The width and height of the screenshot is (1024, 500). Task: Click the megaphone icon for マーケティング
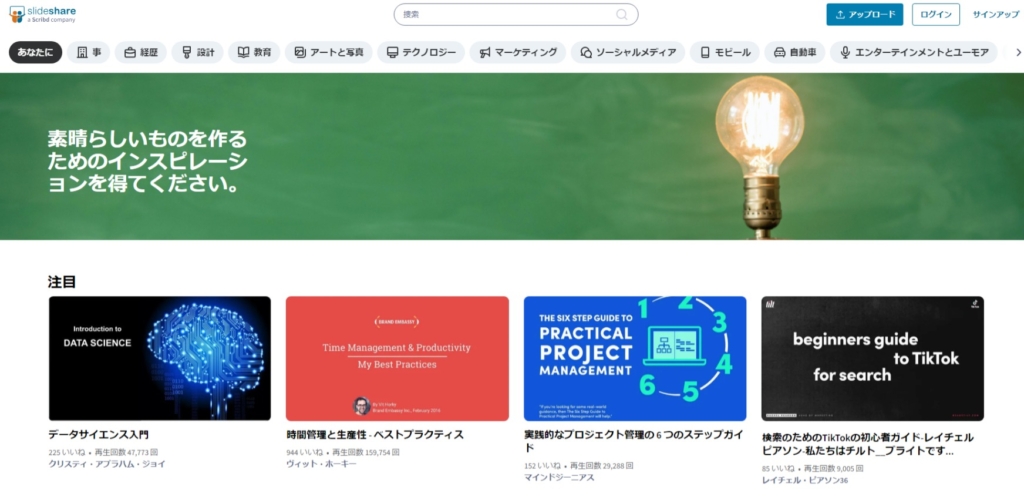(x=485, y=52)
